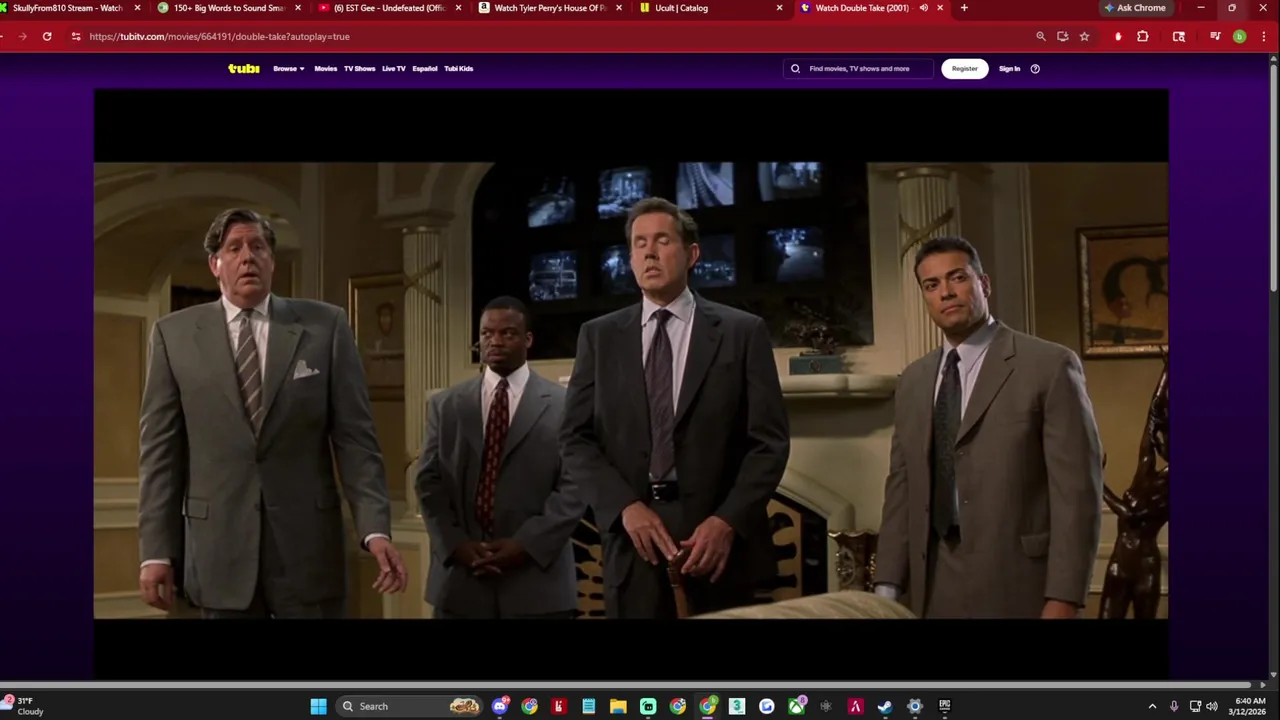This screenshot has height=720, width=1280.
Task: Open the Movies menu item on Tubi
Action: click(x=326, y=69)
